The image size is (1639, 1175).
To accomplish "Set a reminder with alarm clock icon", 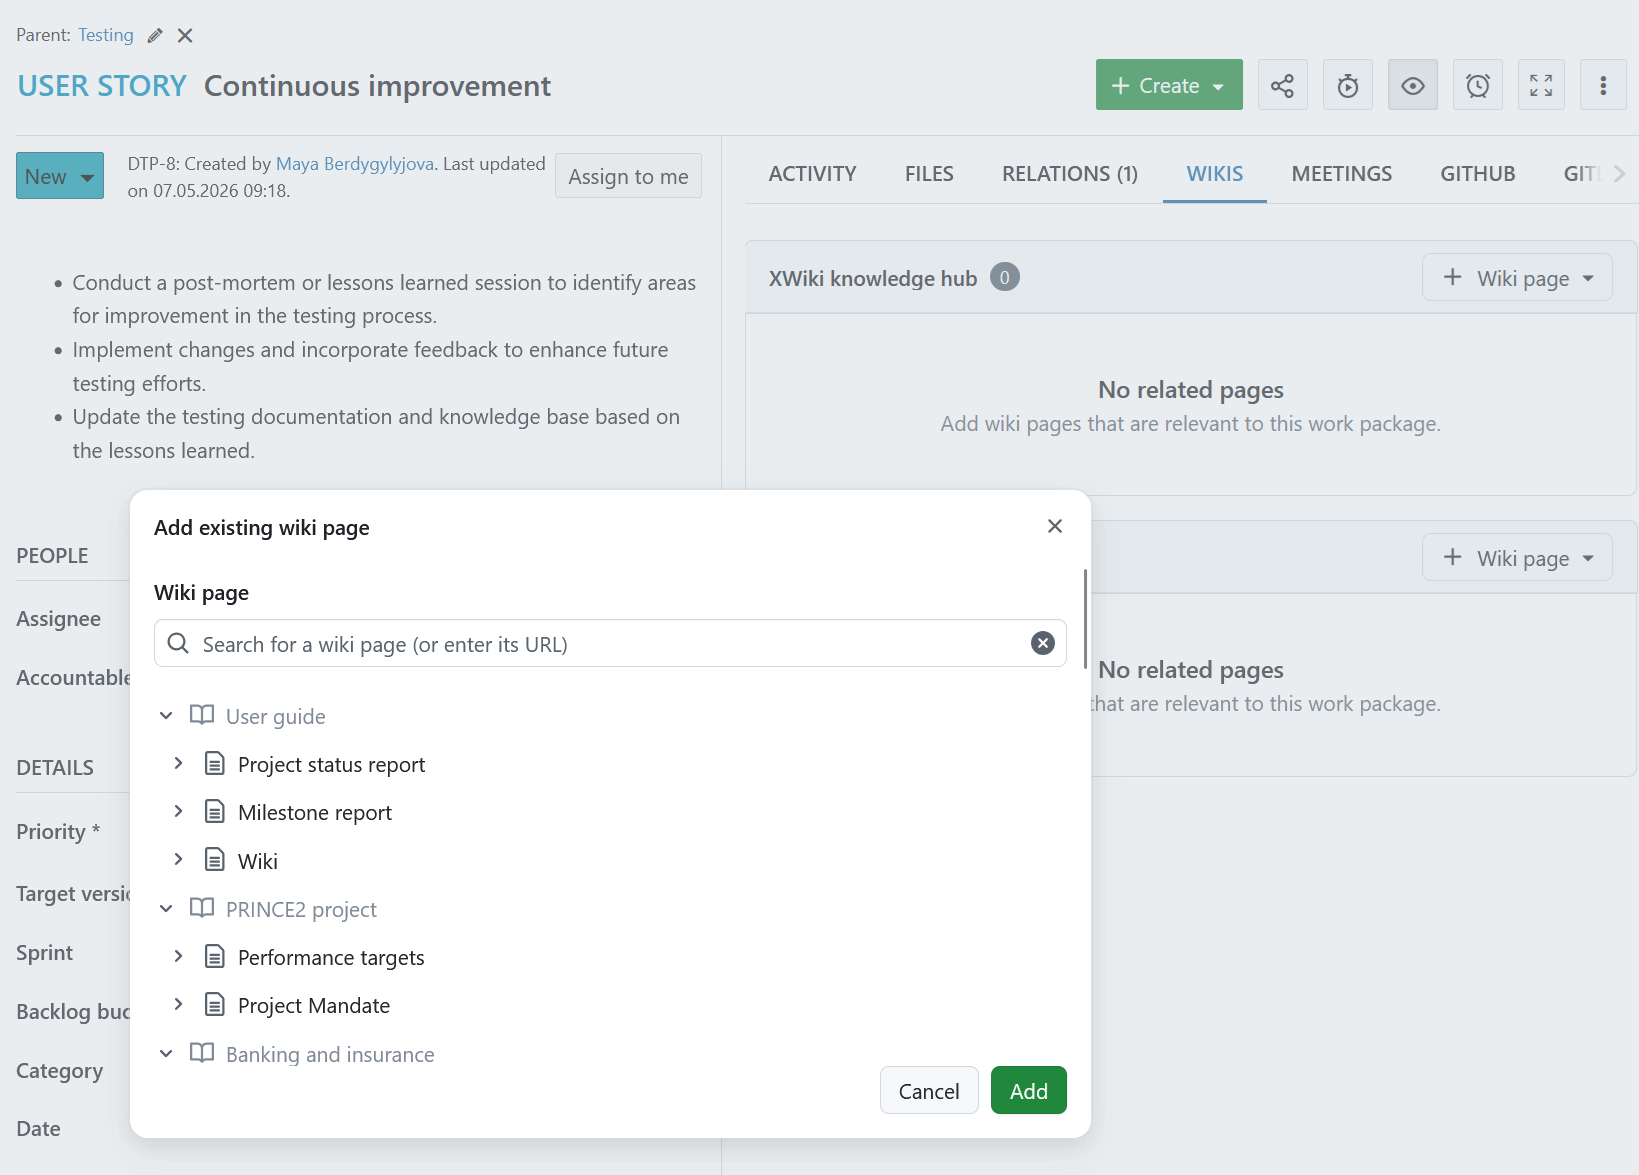I will click(1478, 85).
